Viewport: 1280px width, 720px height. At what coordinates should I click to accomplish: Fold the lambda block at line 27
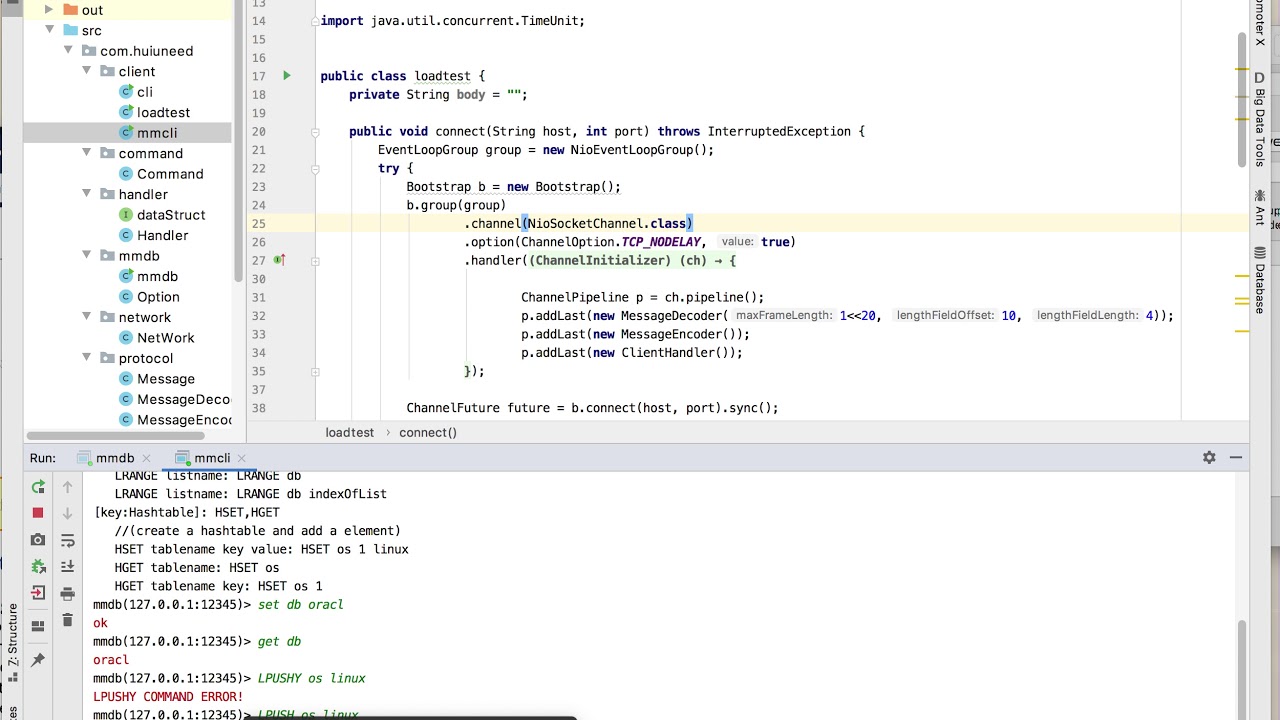click(x=314, y=261)
